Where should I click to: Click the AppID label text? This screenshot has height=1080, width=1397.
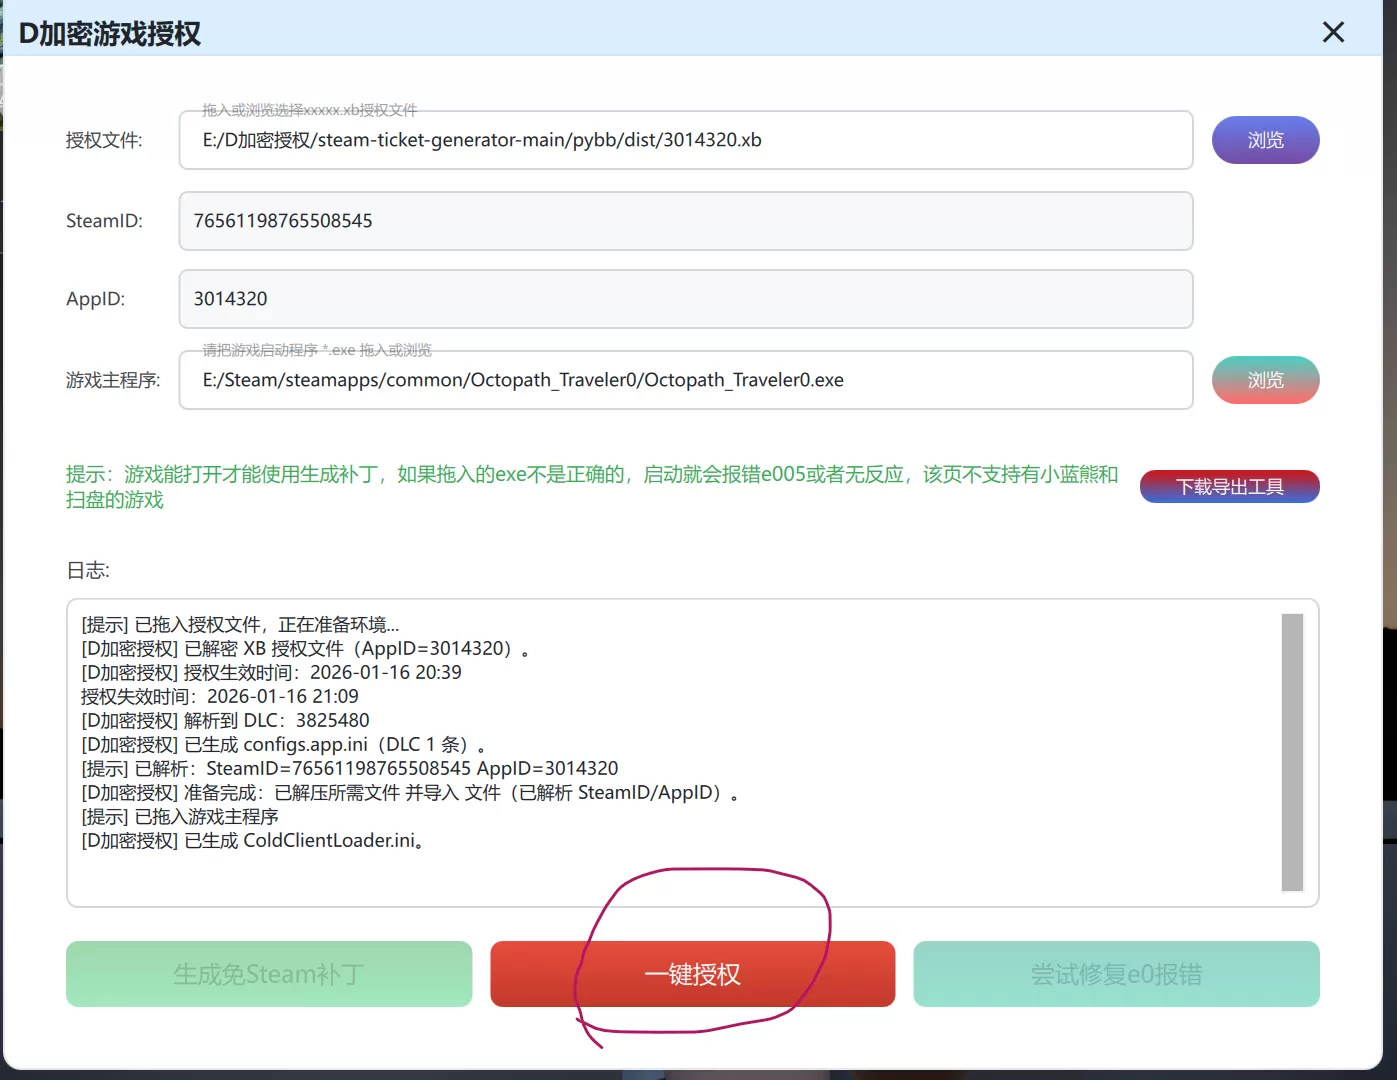96,299
